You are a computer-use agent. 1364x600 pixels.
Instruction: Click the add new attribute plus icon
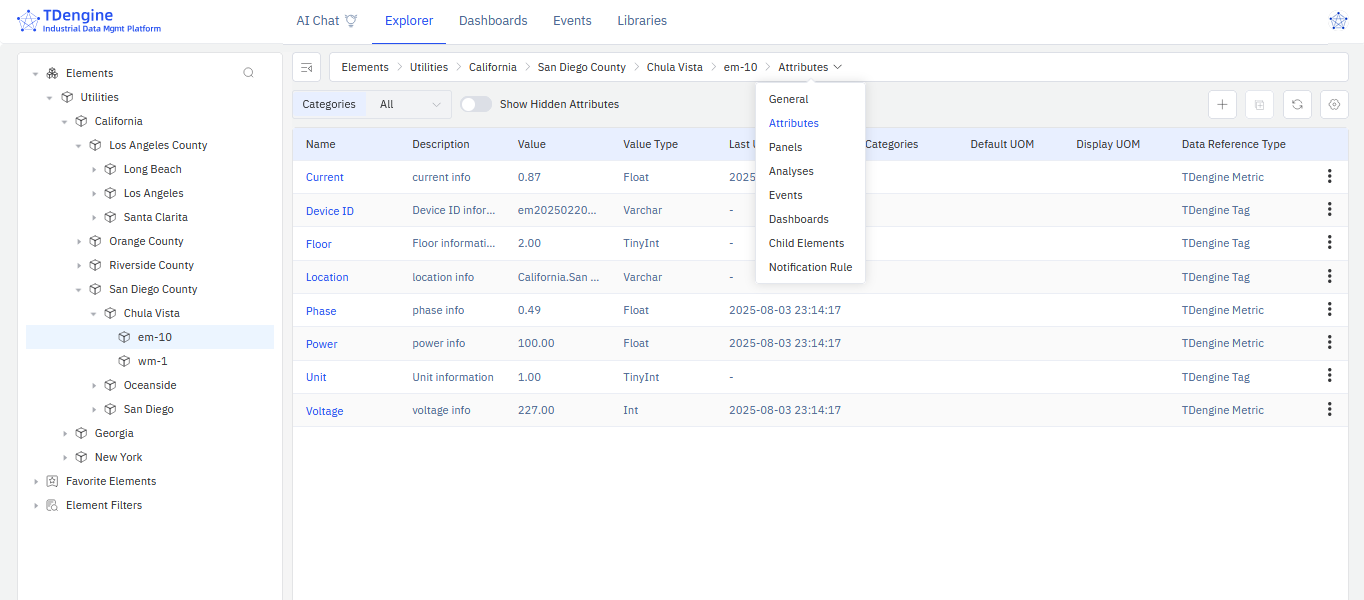point(1222,104)
